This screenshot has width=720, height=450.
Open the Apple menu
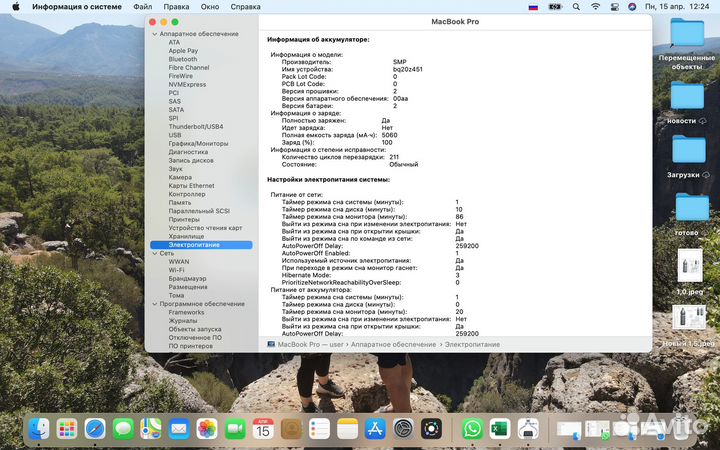click(16, 6)
